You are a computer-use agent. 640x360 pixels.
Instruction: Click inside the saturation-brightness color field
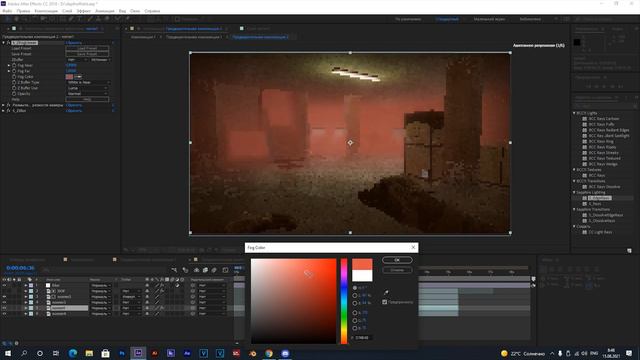point(293,301)
